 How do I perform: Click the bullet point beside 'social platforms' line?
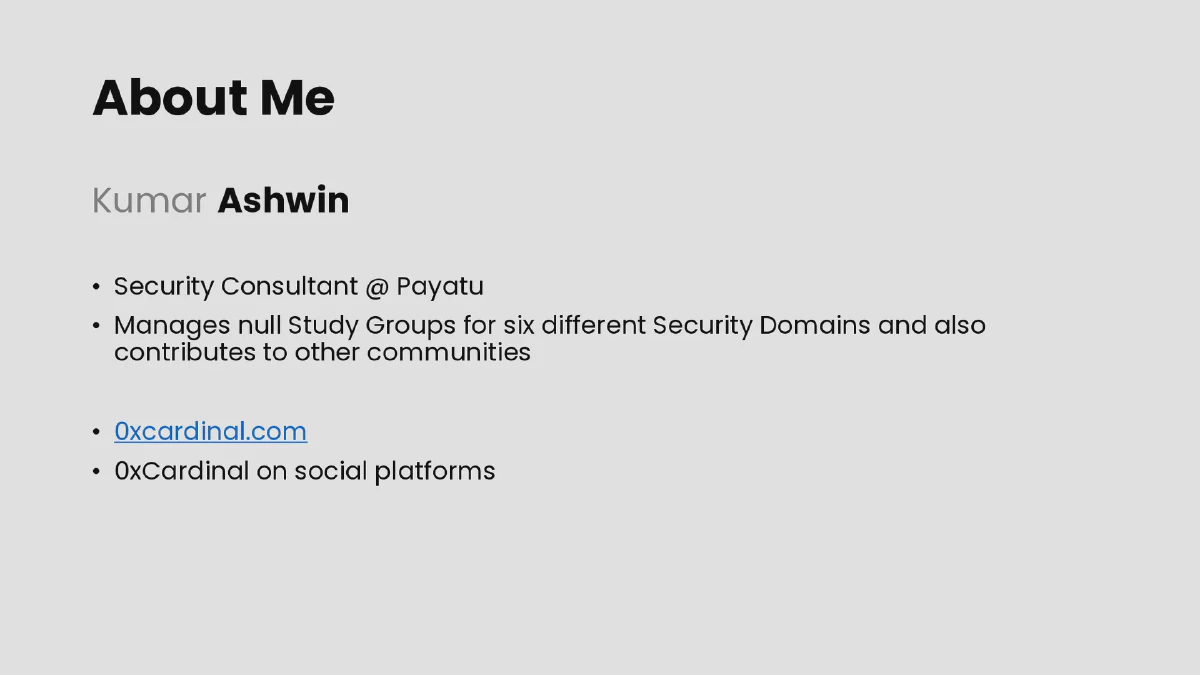click(x=96, y=471)
